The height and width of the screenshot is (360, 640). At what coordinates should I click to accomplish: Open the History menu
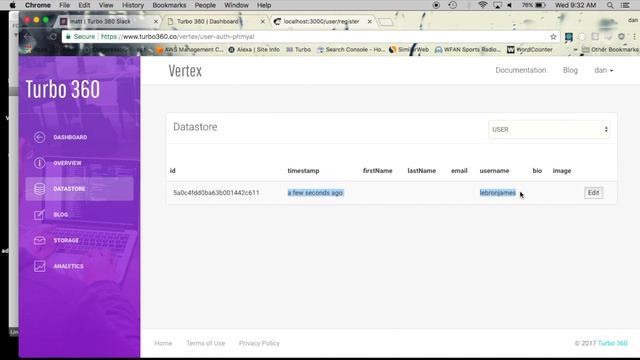click(133, 5)
